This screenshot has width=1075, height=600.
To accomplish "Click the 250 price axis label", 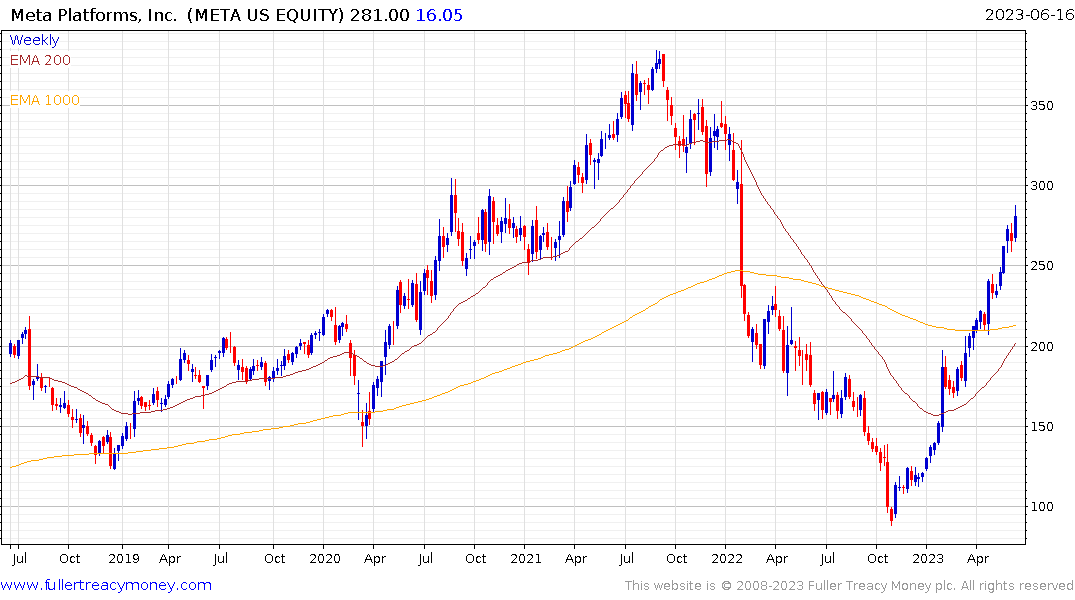I will (x=1042, y=266).
